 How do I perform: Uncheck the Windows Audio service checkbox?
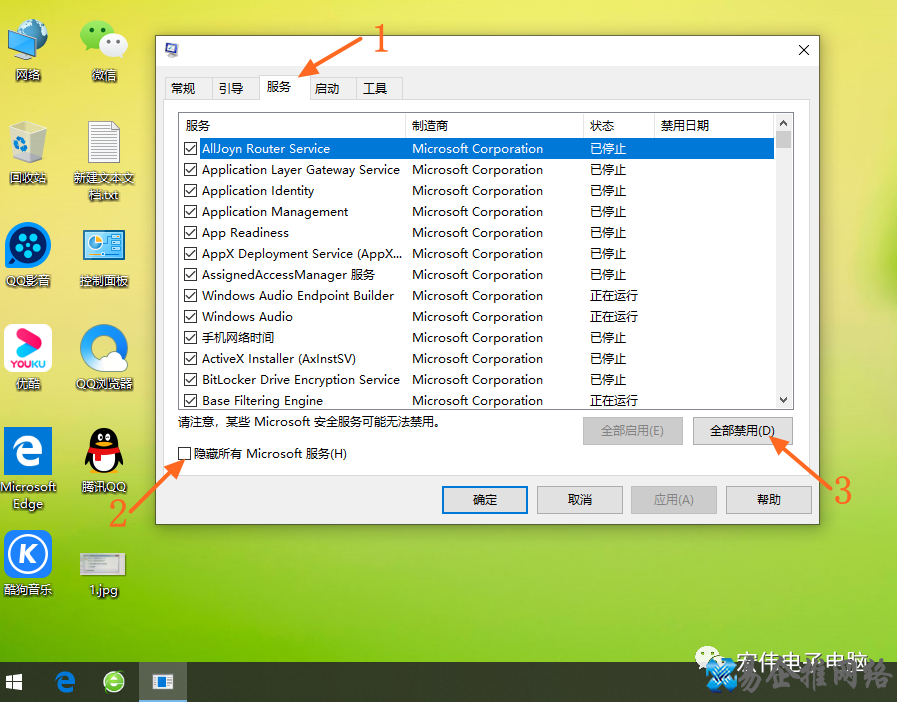[x=191, y=317]
